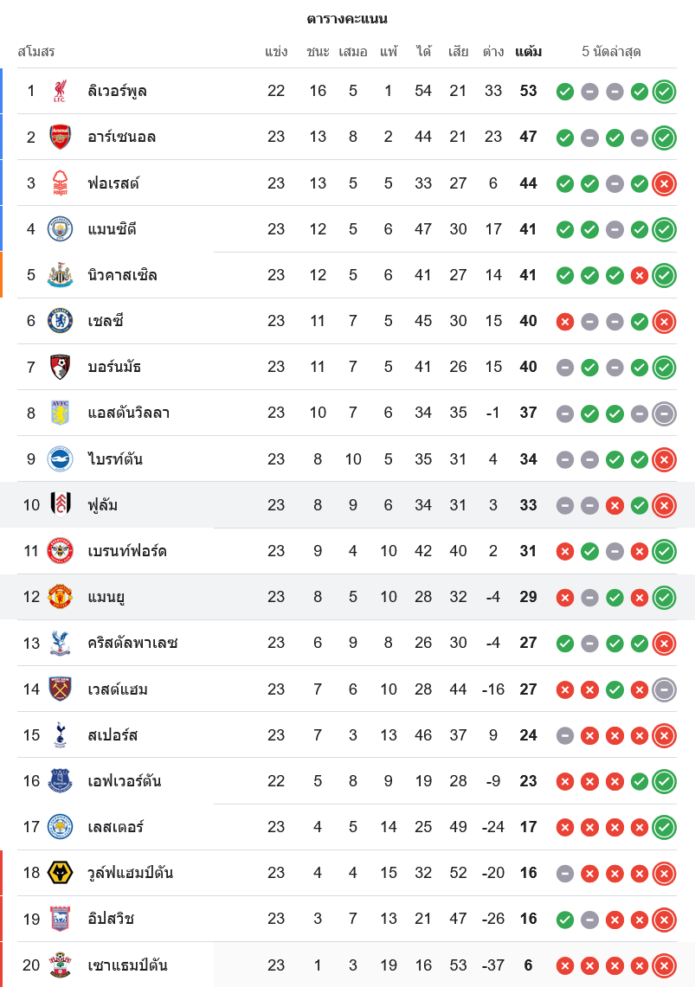Click the สโมสร club column header

(36, 51)
